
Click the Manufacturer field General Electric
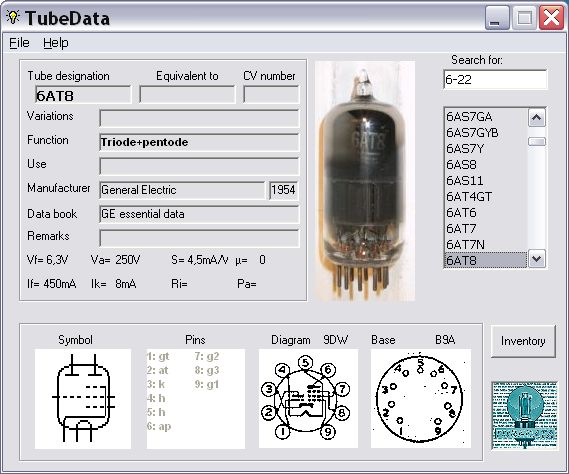point(182,190)
